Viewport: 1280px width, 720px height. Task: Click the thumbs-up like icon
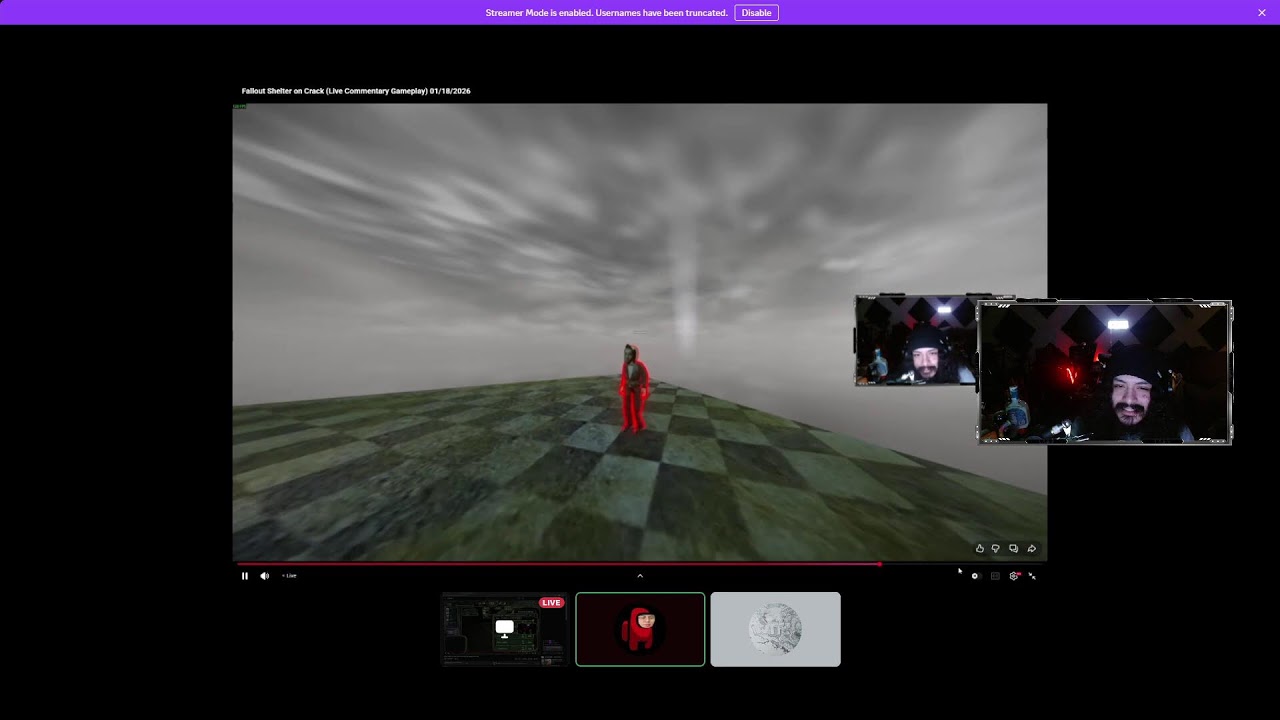tap(979, 548)
